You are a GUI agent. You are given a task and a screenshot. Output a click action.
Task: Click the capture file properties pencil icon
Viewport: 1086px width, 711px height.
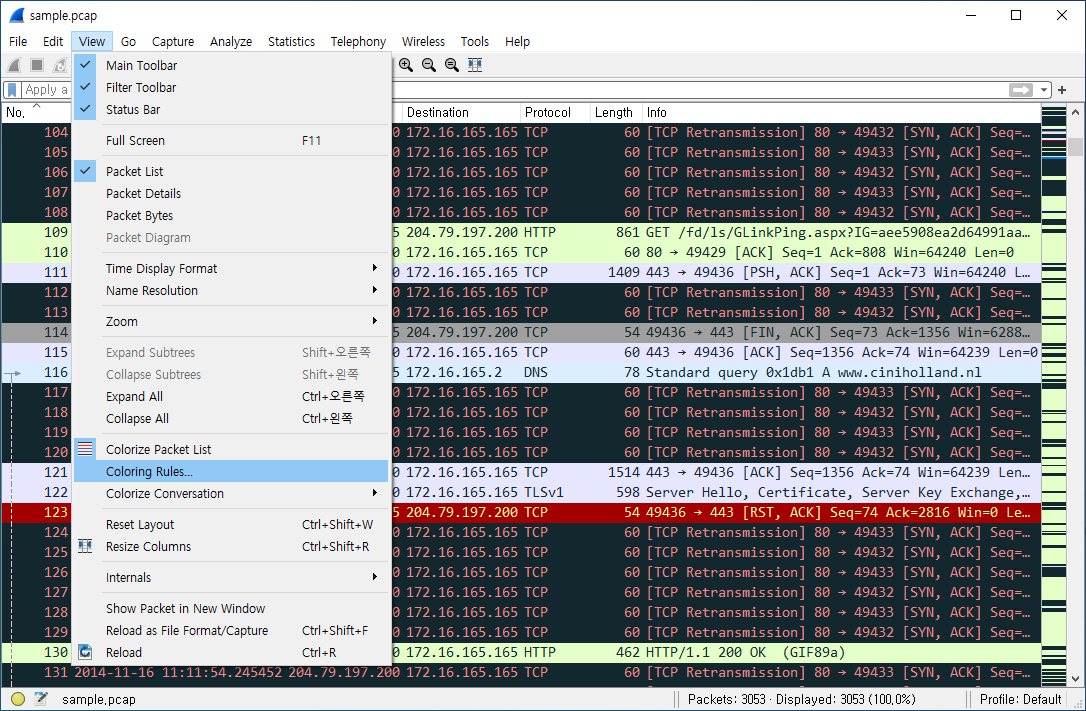pos(41,699)
